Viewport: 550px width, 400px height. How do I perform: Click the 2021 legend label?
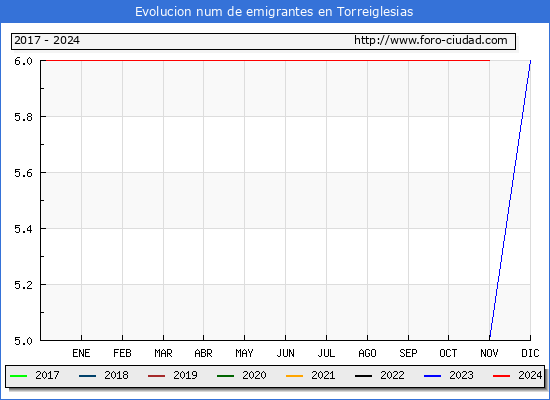click(x=323, y=375)
